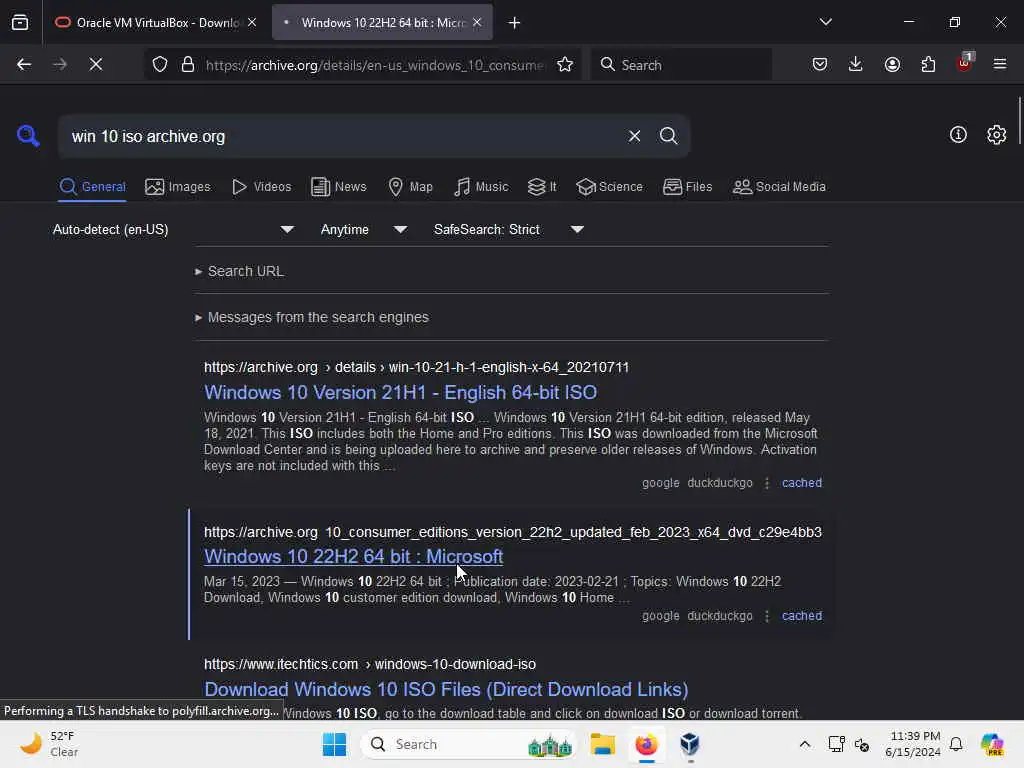Open the Auto-detect language dropdown
This screenshot has width=1024, height=768.
[x=173, y=229]
